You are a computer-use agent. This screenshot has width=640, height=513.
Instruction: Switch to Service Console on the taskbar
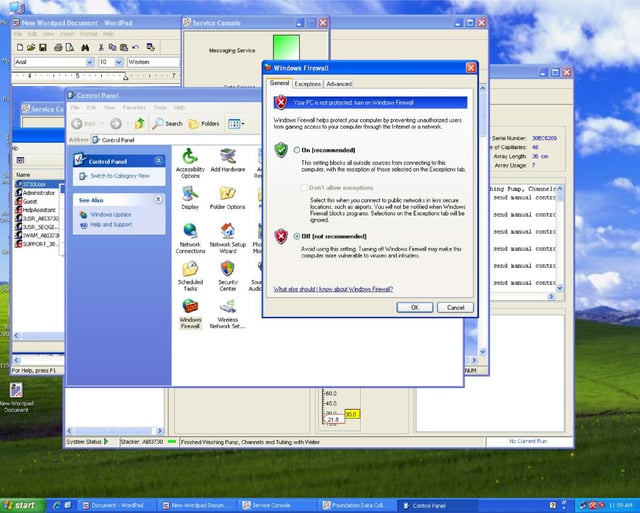pos(279,505)
